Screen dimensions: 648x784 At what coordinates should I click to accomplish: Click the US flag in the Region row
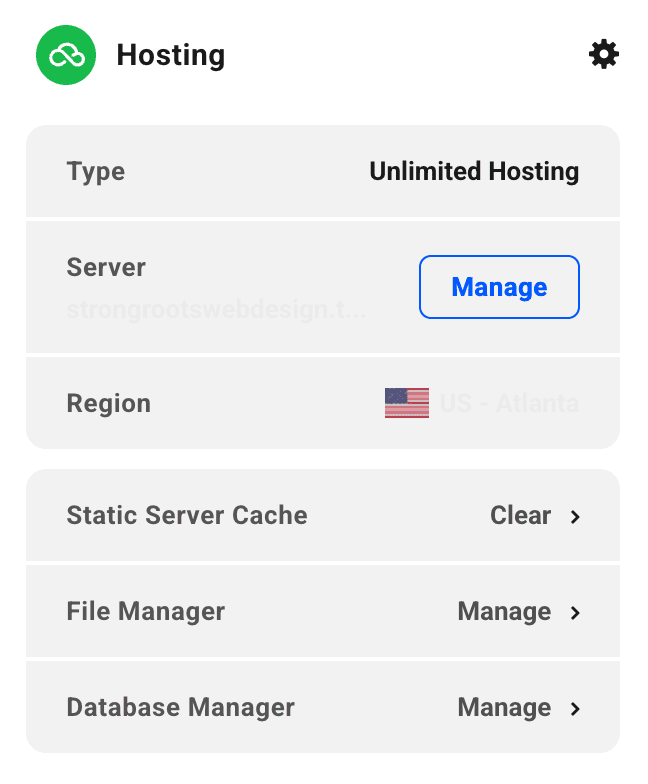coord(406,402)
